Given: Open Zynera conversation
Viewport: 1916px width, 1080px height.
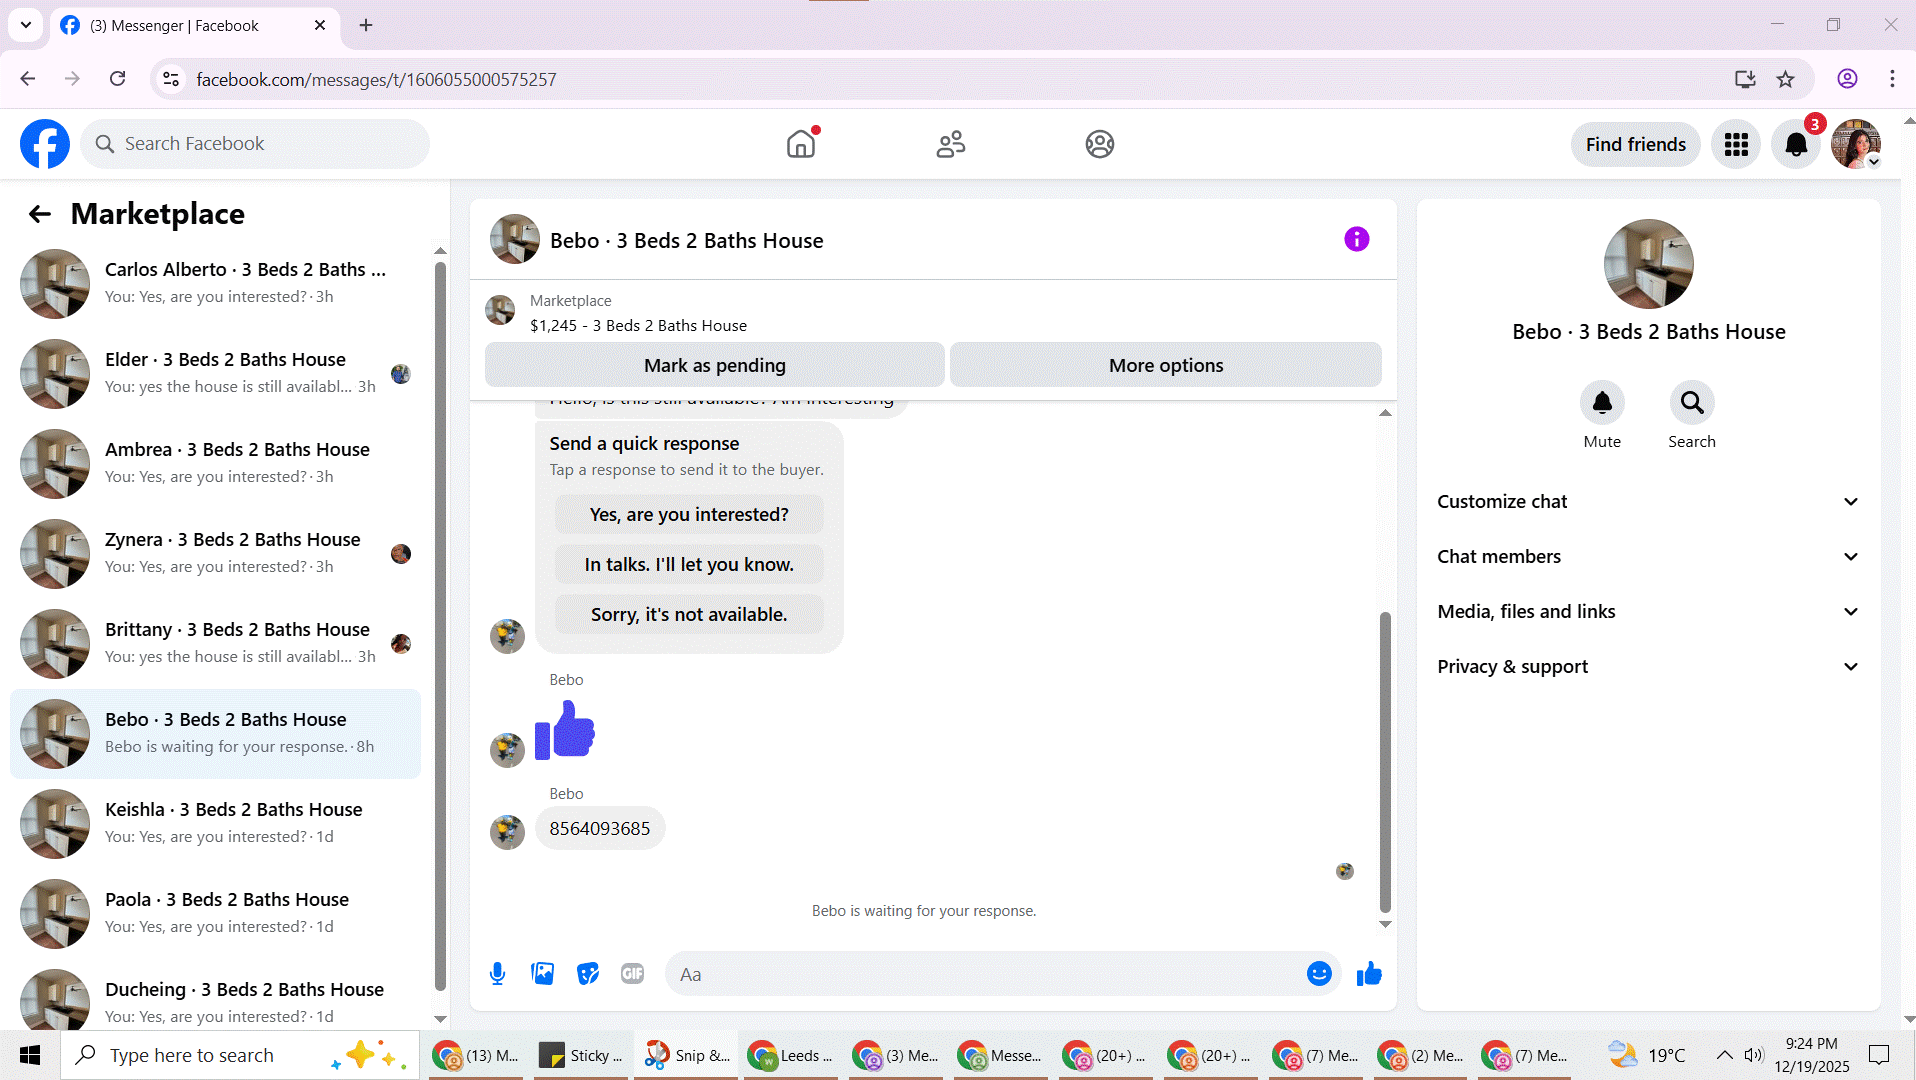Looking at the screenshot, I should pyautogui.click(x=215, y=554).
